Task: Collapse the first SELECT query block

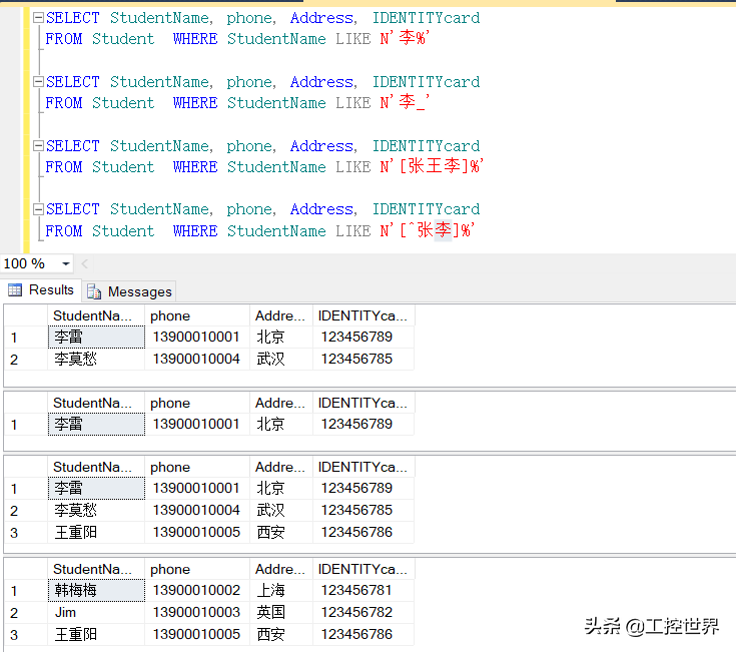Action: (38, 18)
